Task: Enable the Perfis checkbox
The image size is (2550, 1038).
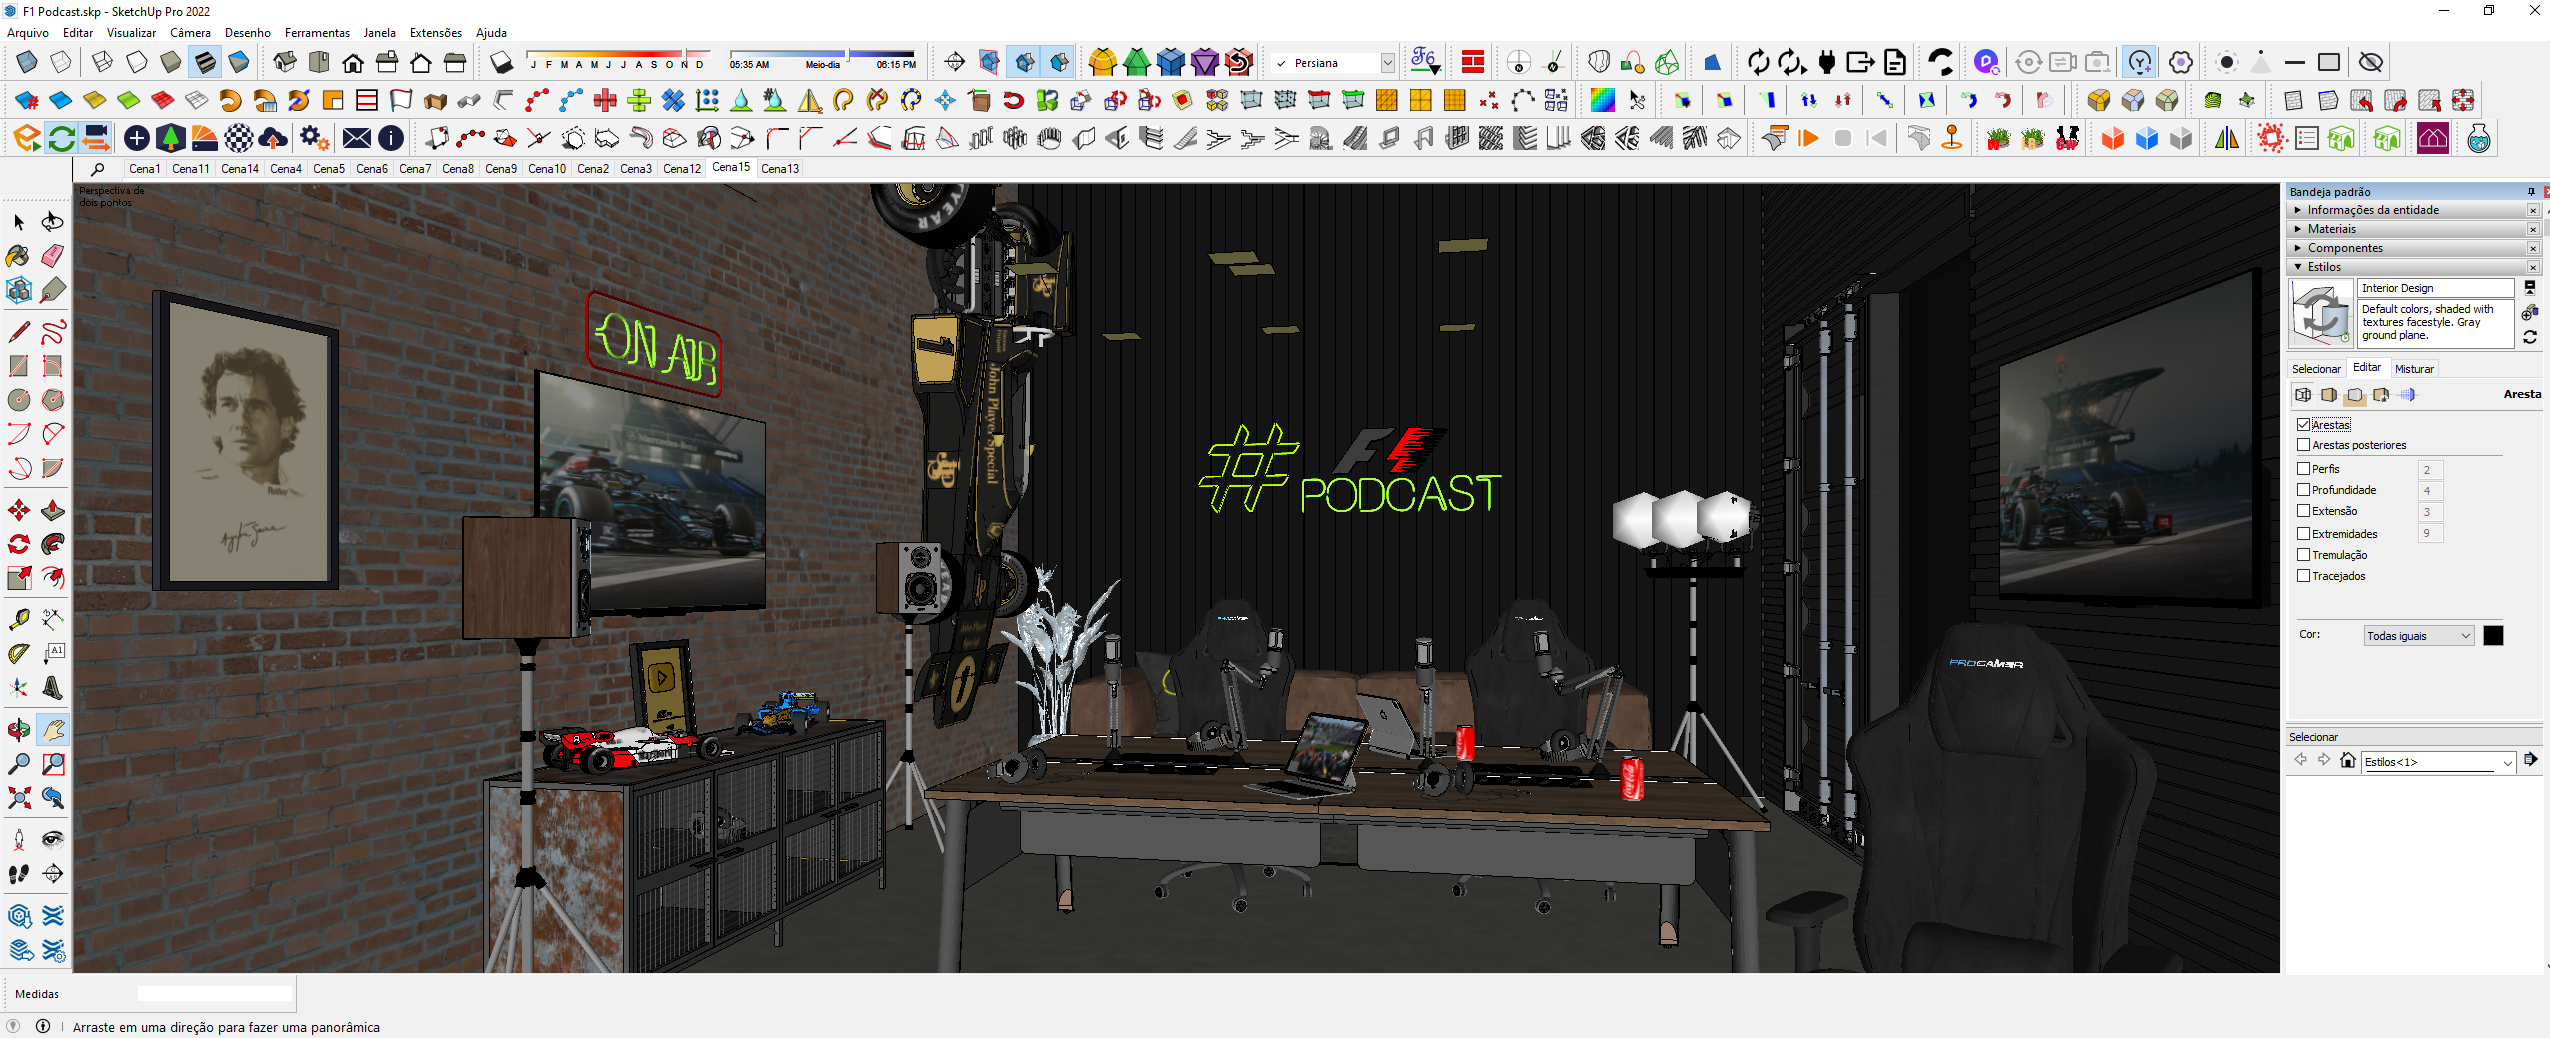Action: coord(2302,469)
